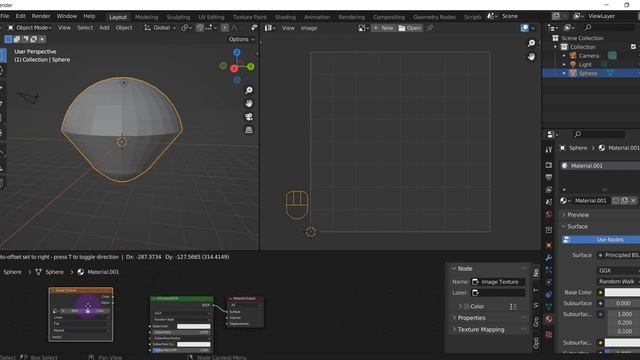640x360 pixels.
Task: Click the image editor zoom icon
Action: click(531, 43)
